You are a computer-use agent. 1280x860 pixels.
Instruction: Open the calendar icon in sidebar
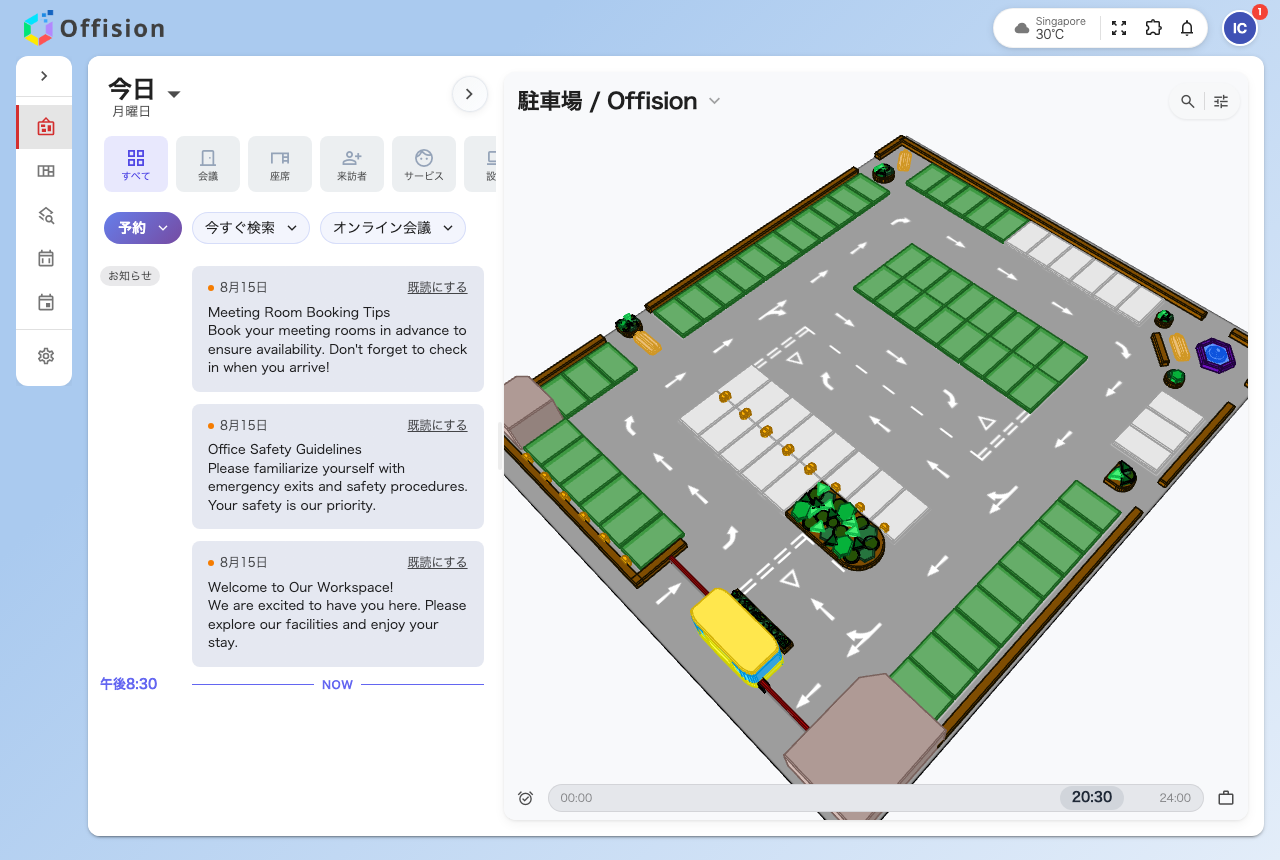point(45,258)
